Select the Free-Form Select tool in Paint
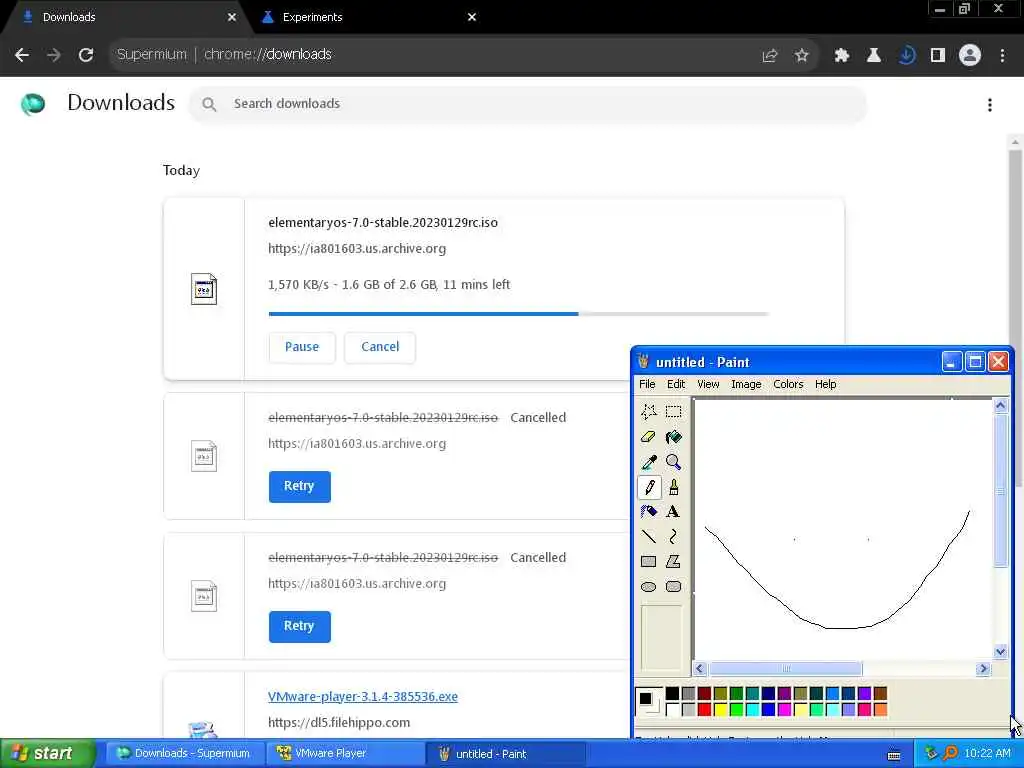 coord(648,411)
